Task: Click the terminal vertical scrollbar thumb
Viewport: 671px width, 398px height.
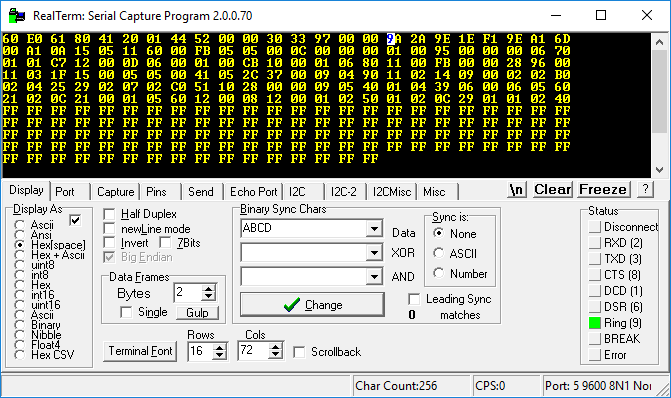Action: tap(659, 91)
